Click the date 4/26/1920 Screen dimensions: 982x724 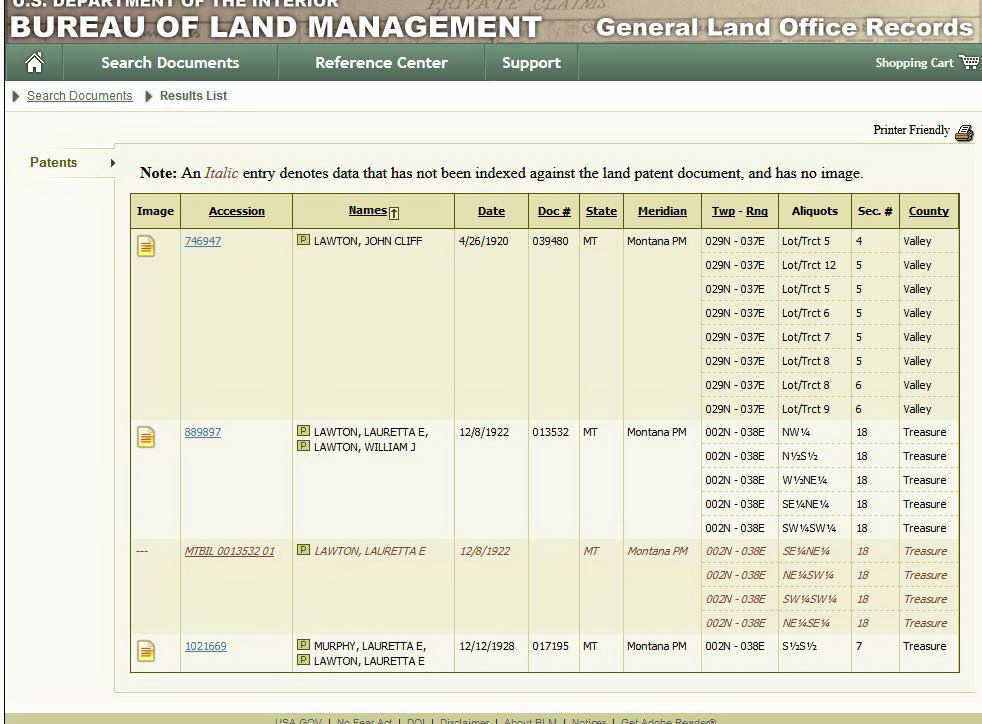483,241
